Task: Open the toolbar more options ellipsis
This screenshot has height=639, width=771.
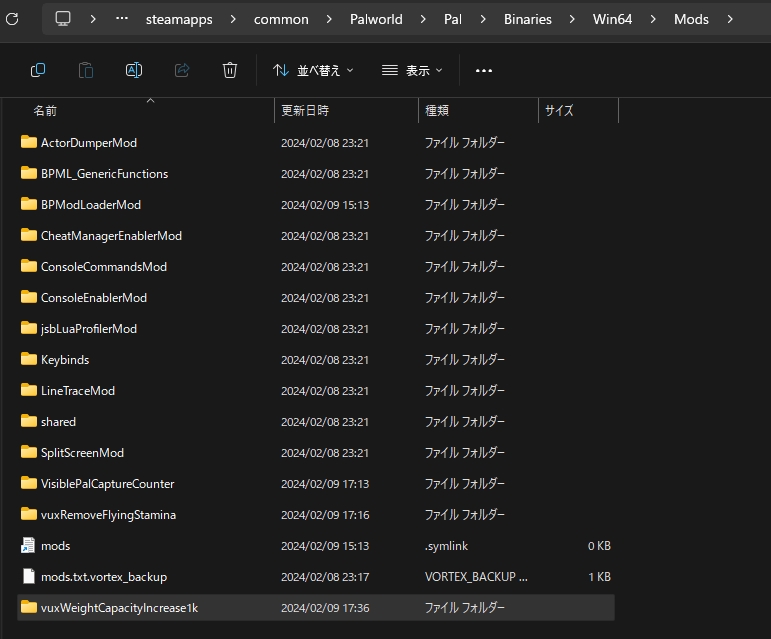Action: [x=484, y=71]
